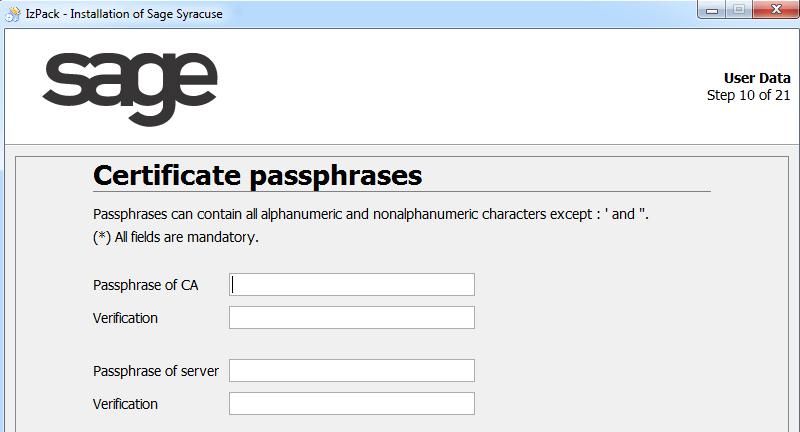
Task: Click the passphrase character rules description text
Action: click(x=370, y=214)
